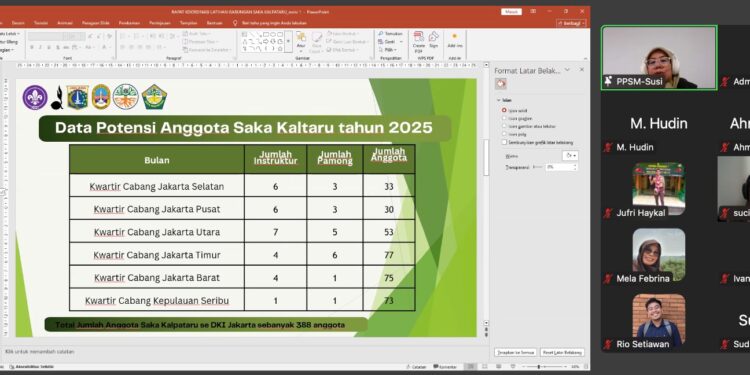Image resolution: width=750 pixels, height=375 pixels.
Task: Open the Warna fill color picker
Action: tap(570, 155)
